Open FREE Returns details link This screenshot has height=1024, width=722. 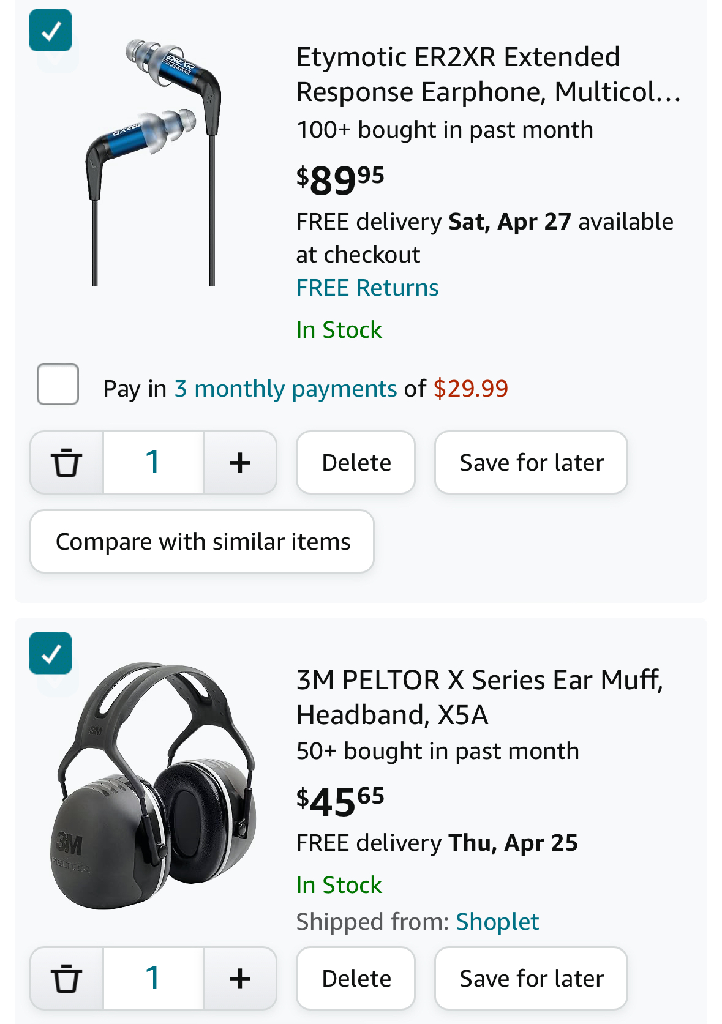[368, 288]
